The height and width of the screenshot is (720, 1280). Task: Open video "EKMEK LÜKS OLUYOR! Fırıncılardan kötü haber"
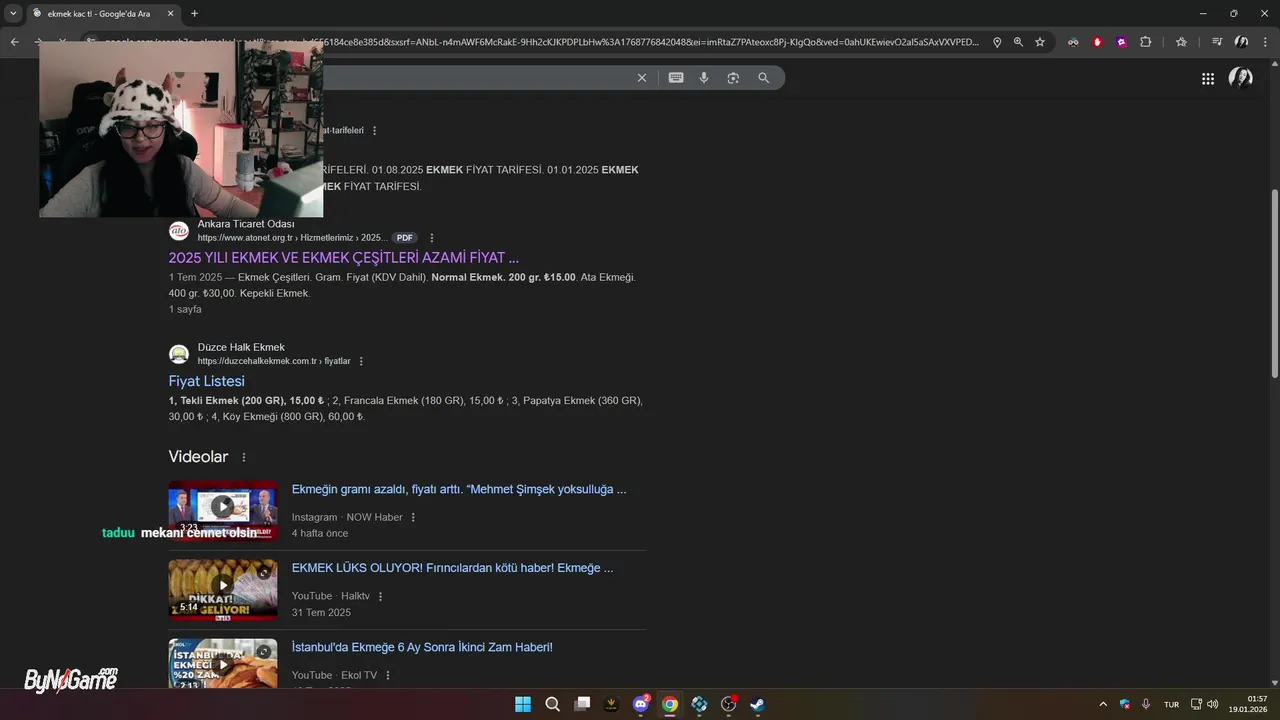click(x=453, y=568)
